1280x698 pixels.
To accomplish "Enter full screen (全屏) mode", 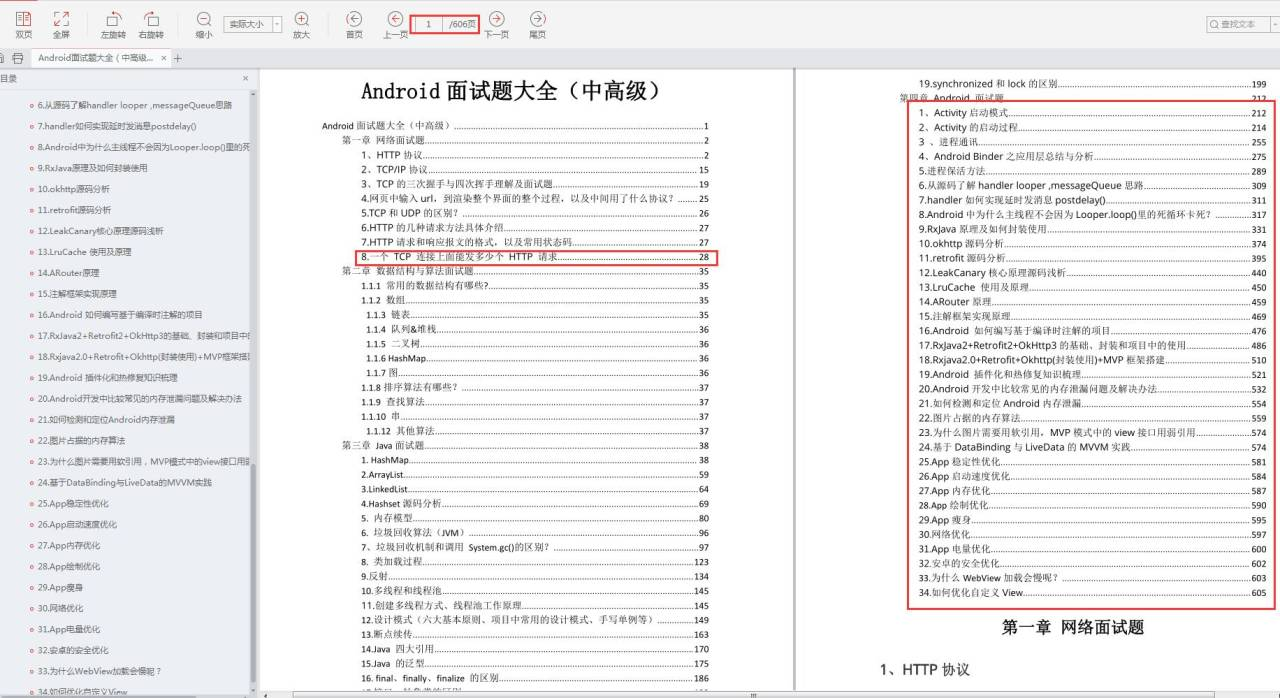I will (x=61, y=24).
